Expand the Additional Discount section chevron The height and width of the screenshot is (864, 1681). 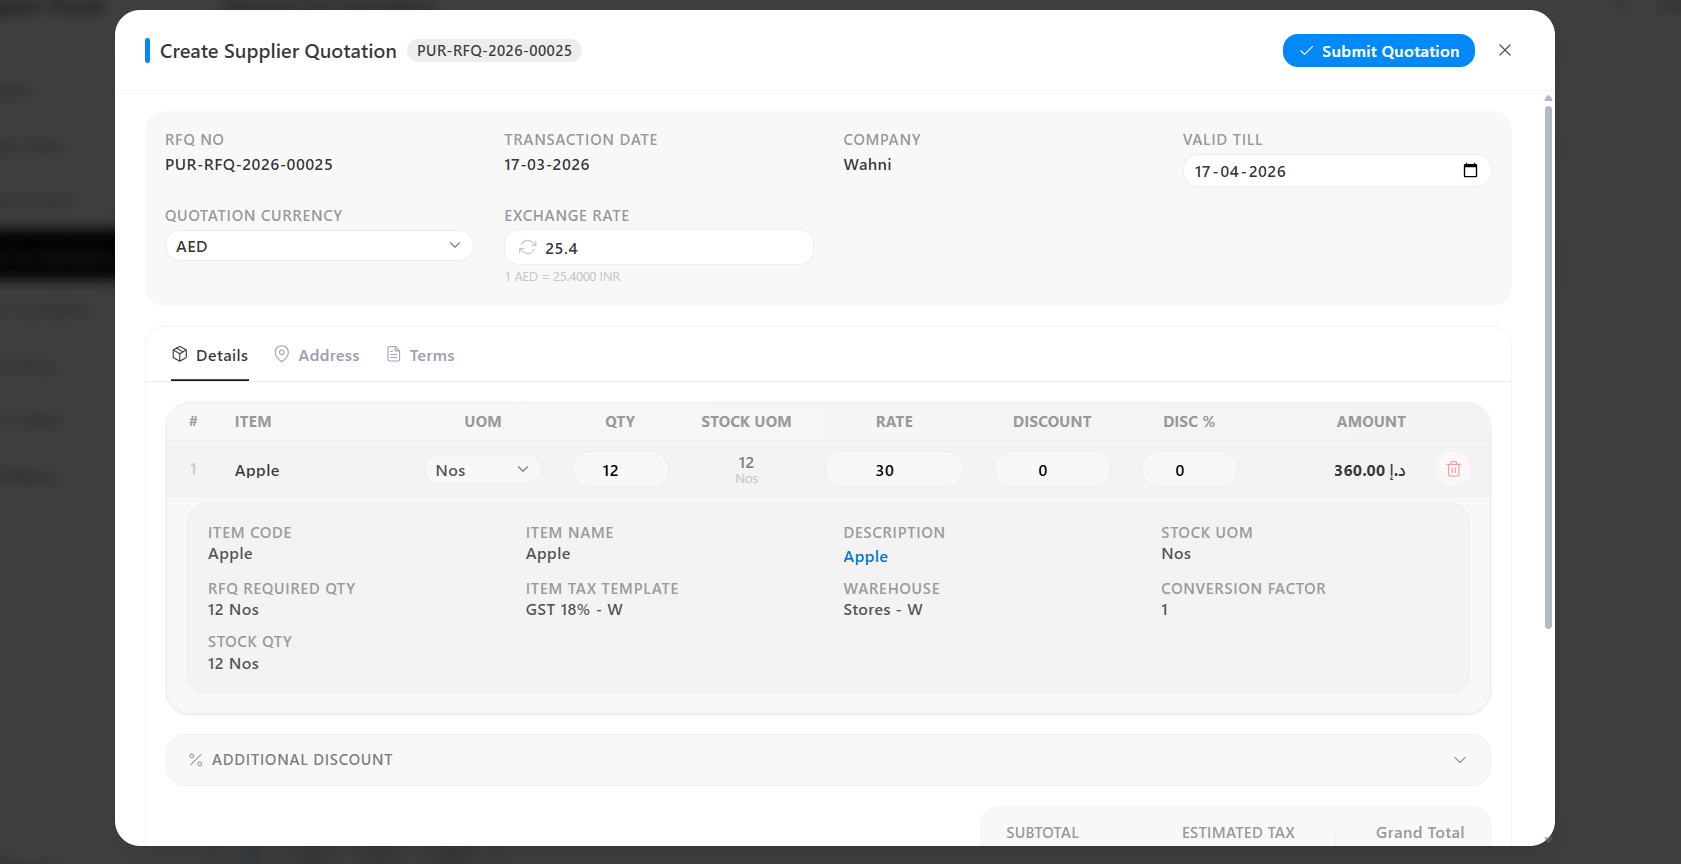click(1460, 760)
